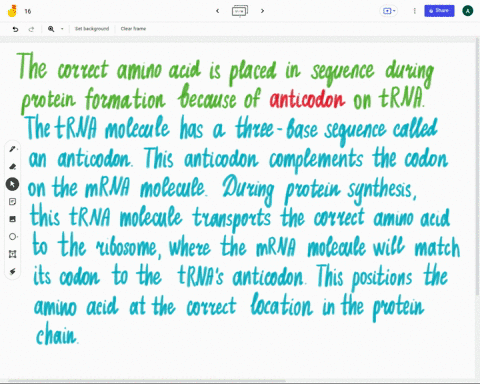
Task: Open the present to meeting button
Action: click(x=387, y=11)
